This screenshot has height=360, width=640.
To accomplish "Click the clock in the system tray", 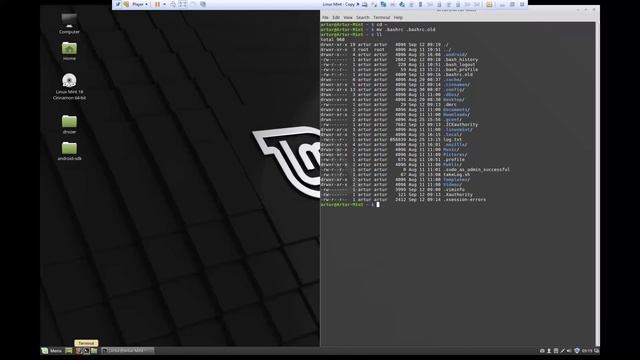I will point(587,351).
